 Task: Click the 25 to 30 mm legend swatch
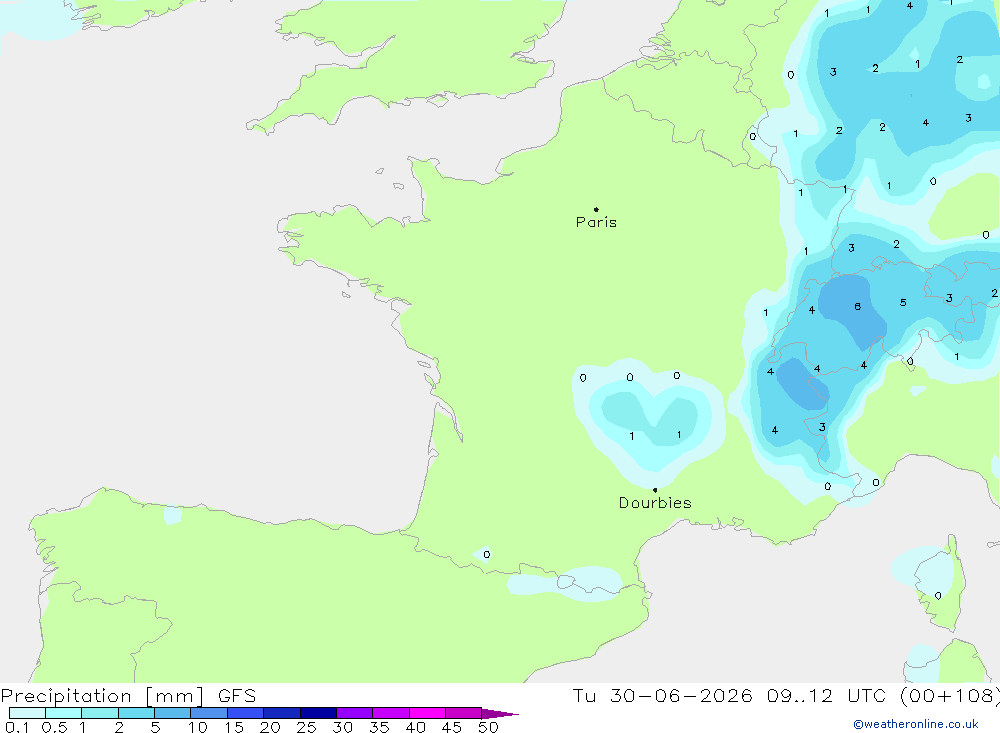(318, 713)
